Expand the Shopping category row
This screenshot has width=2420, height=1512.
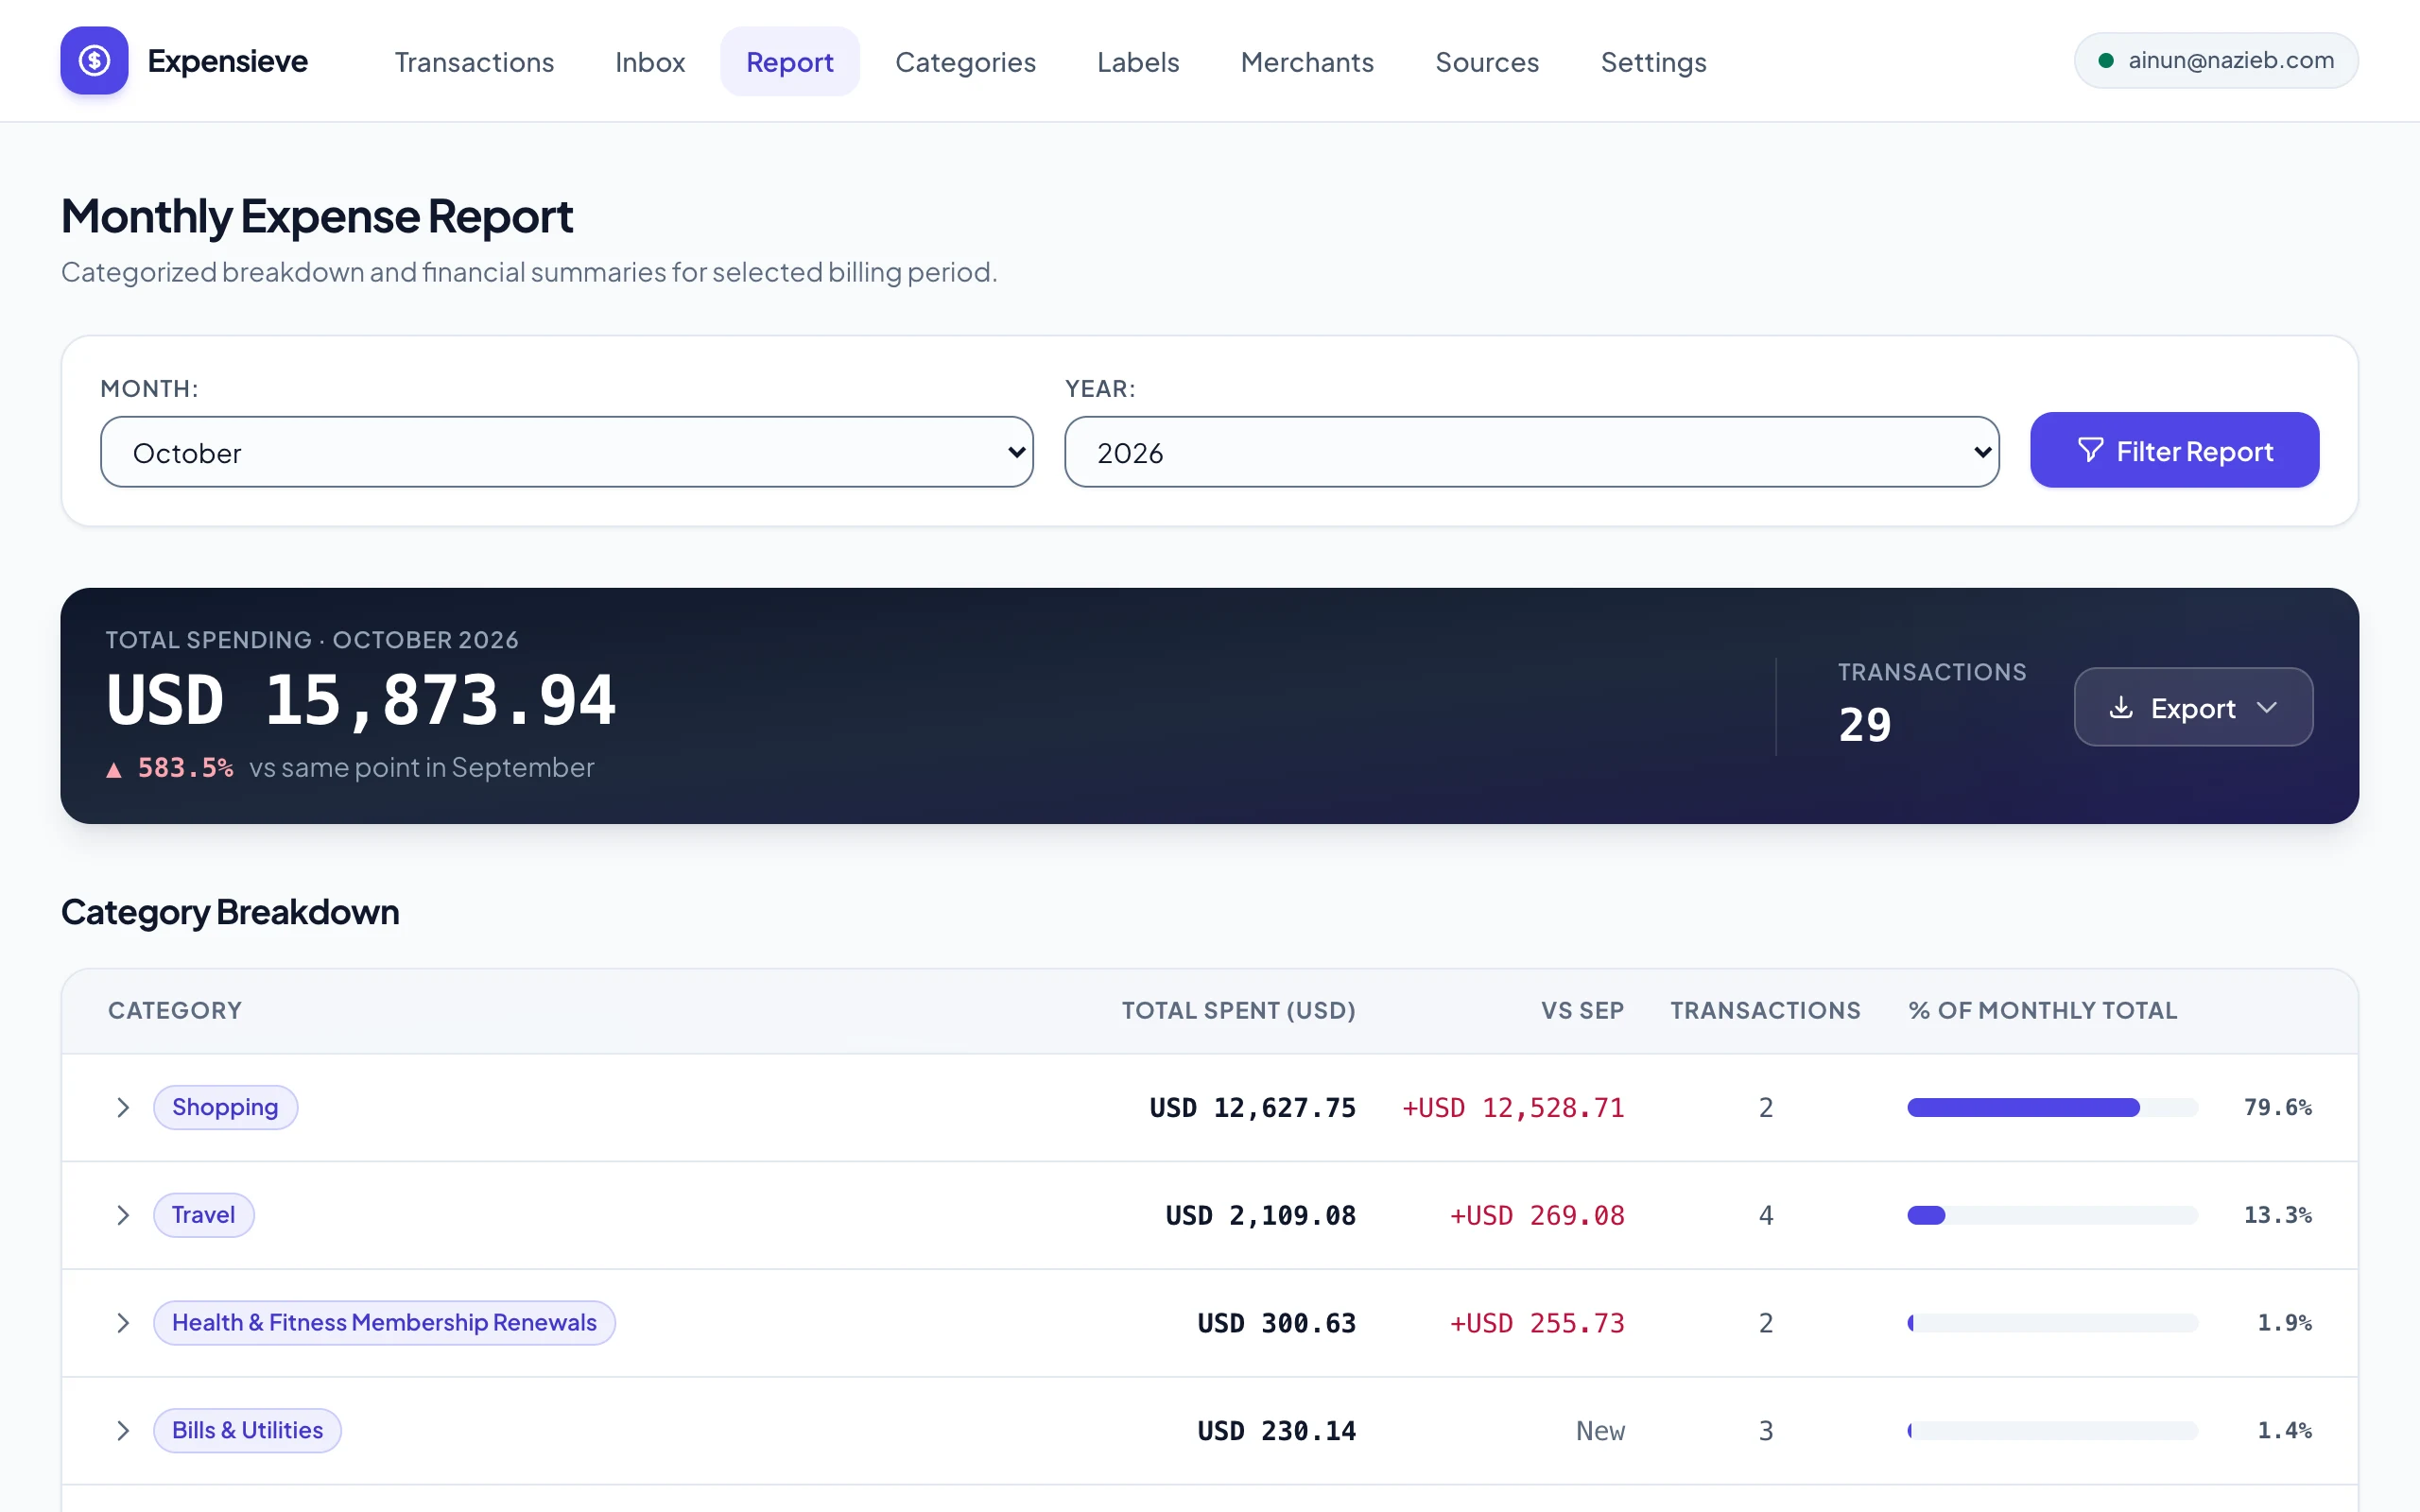(123, 1107)
